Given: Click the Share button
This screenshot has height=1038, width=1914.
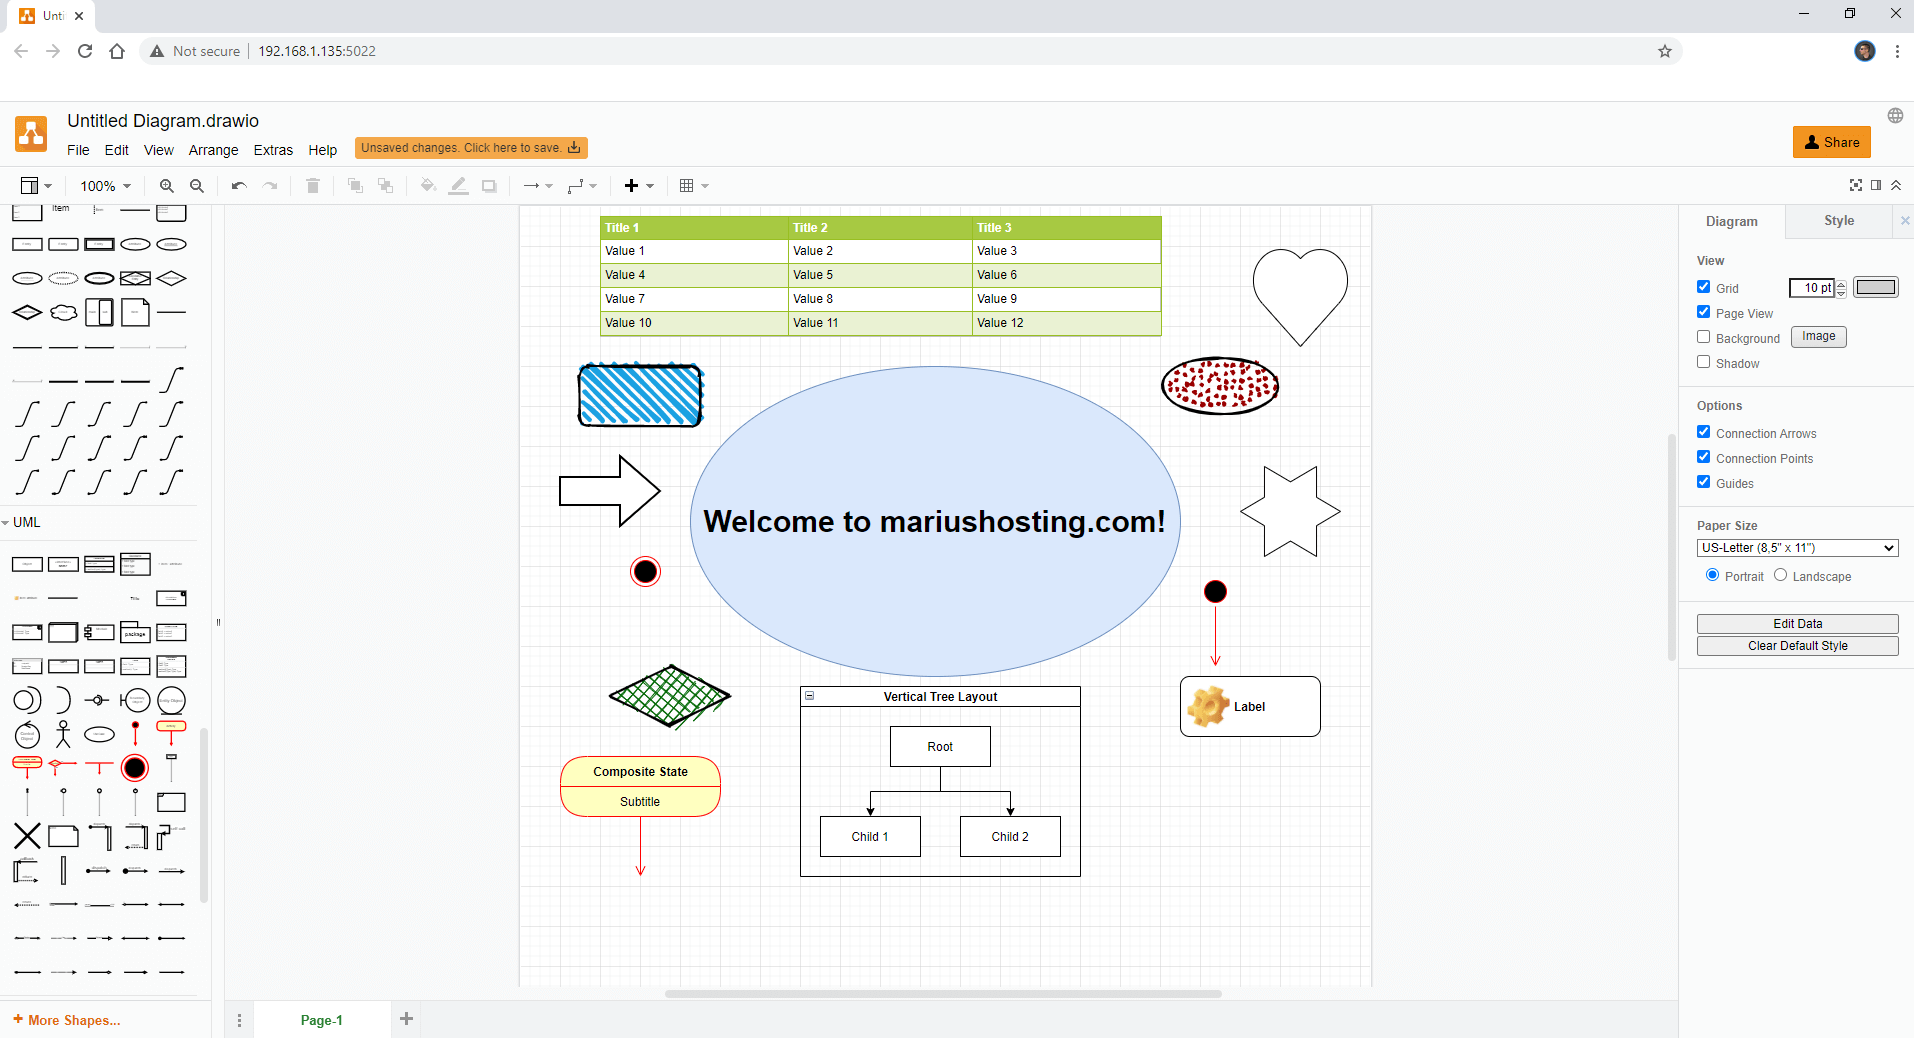Looking at the screenshot, I should point(1832,142).
